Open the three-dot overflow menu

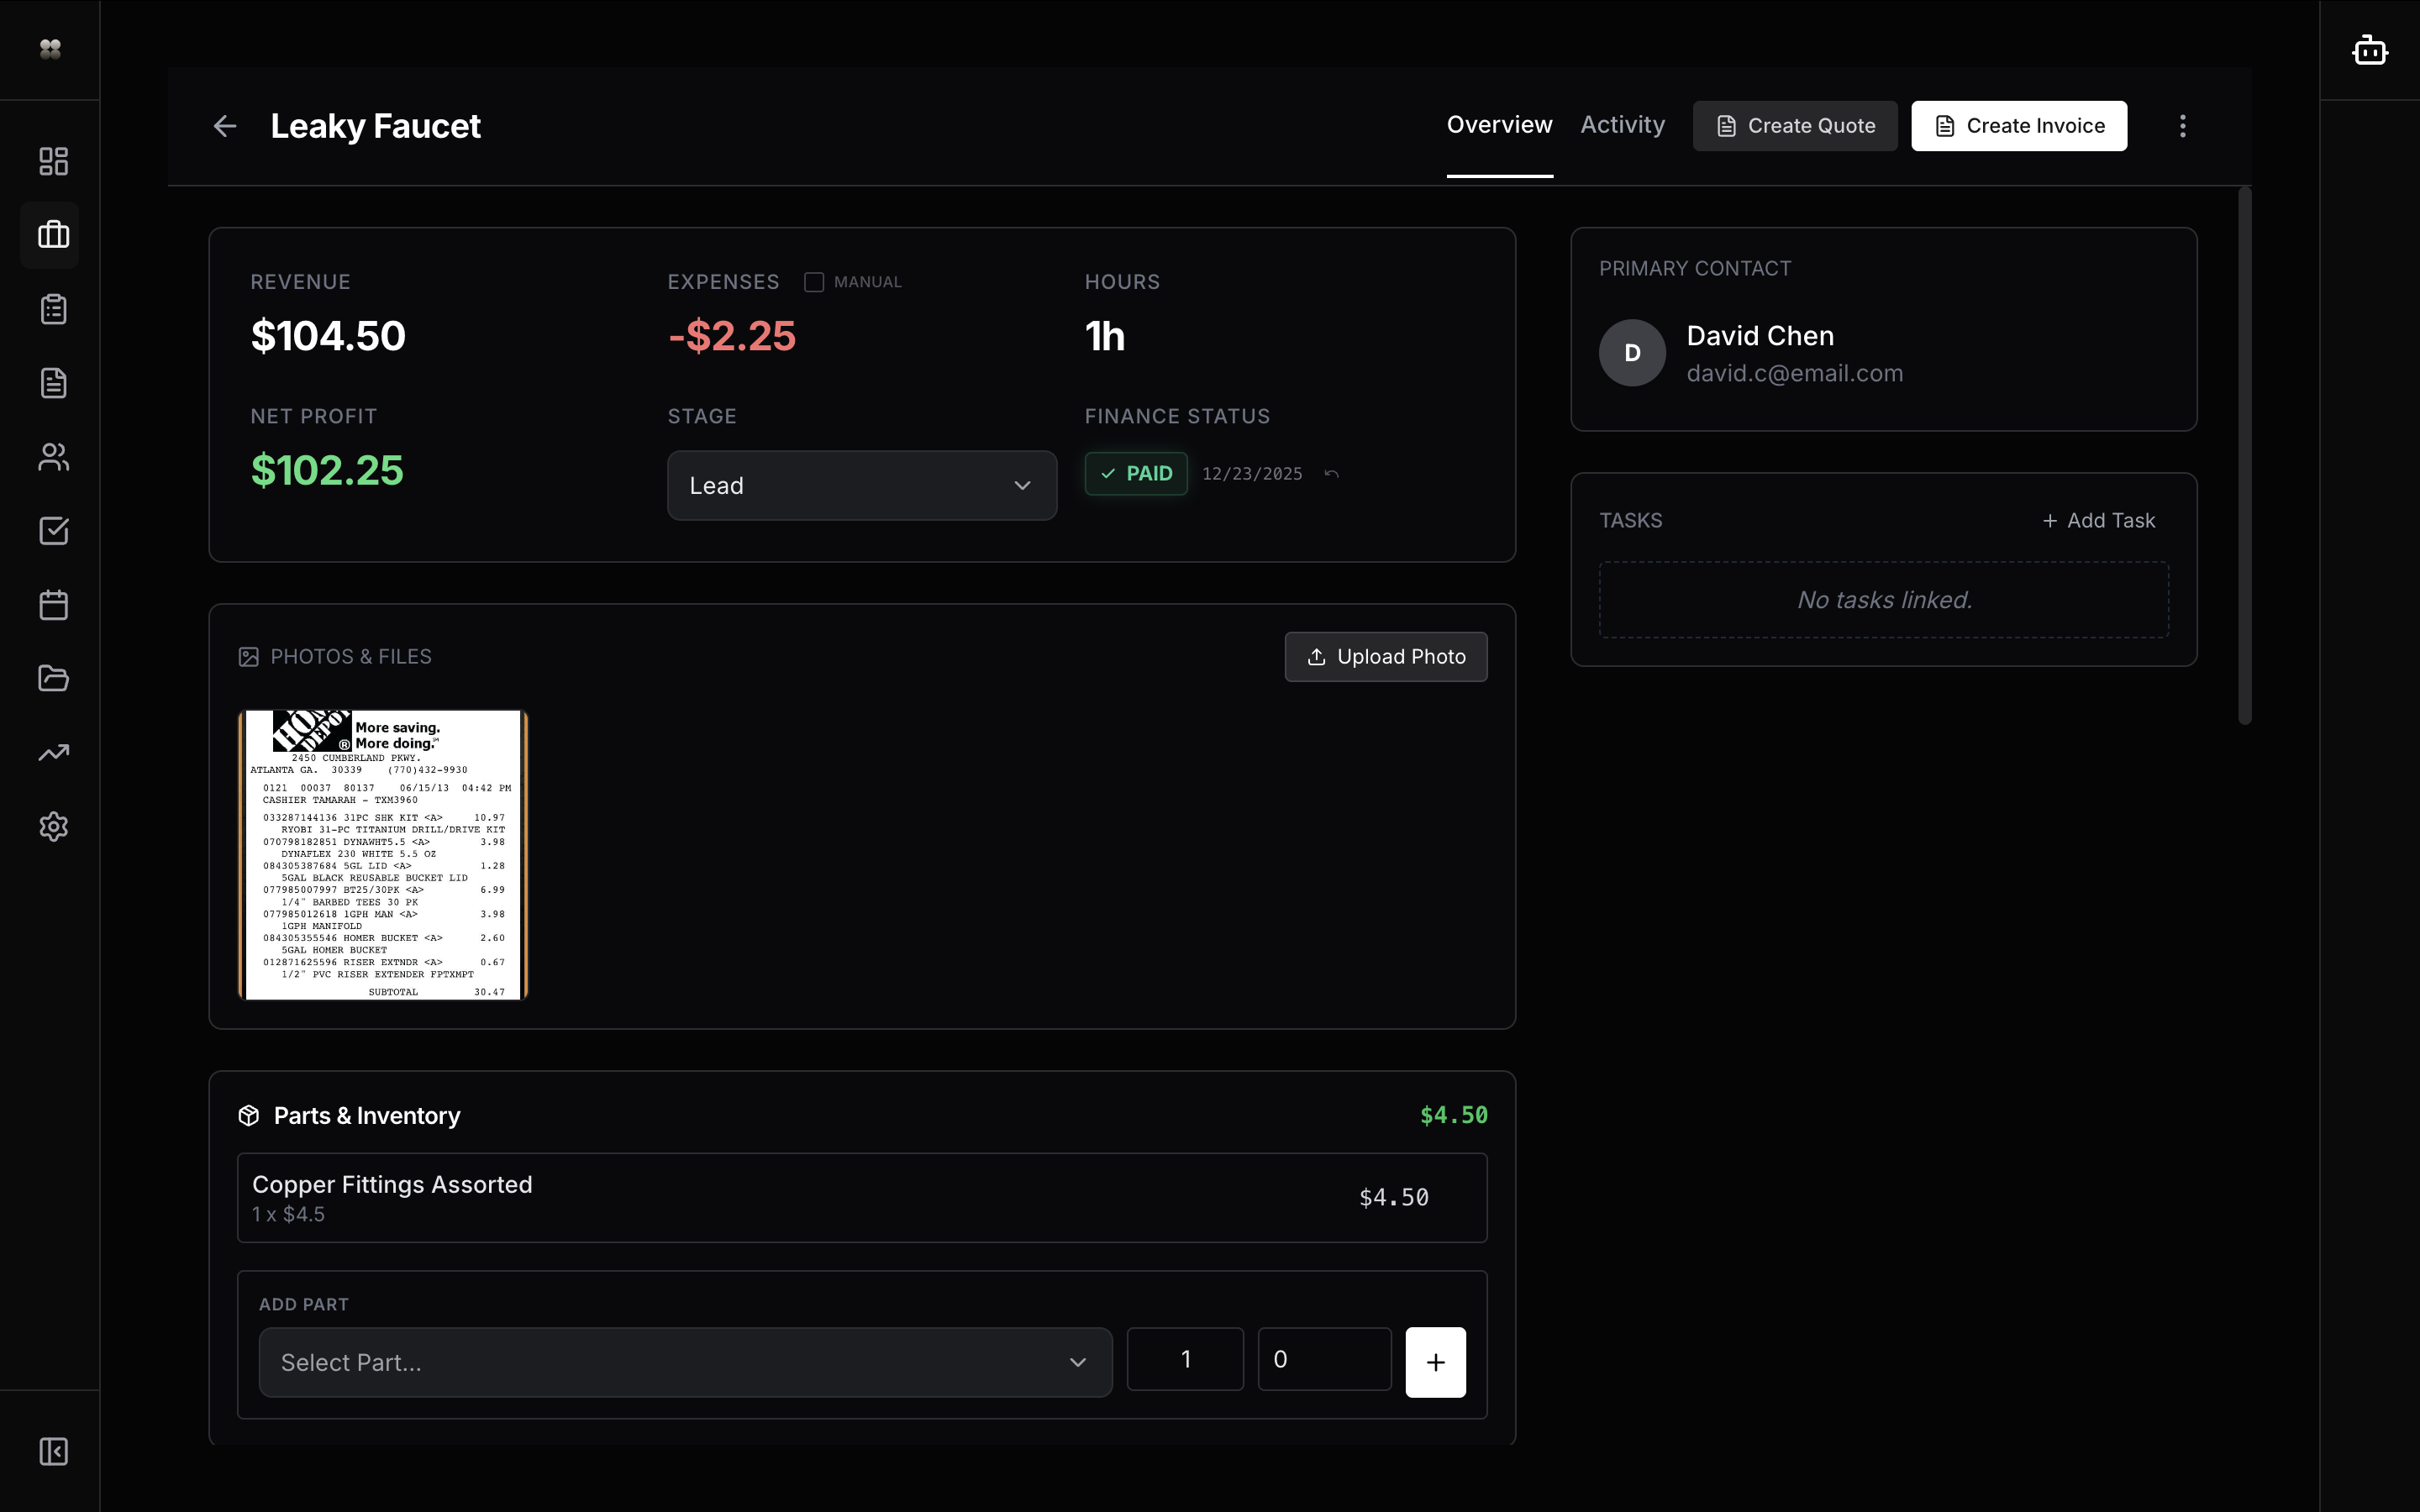[2182, 125]
